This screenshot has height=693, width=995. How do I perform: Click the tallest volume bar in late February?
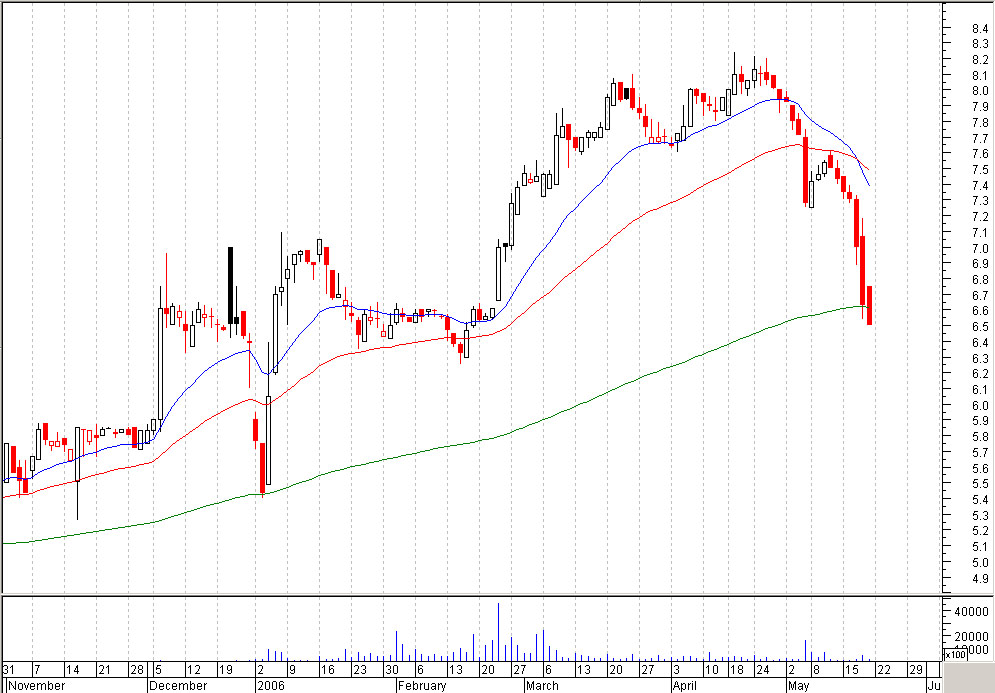pyautogui.click(x=499, y=632)
